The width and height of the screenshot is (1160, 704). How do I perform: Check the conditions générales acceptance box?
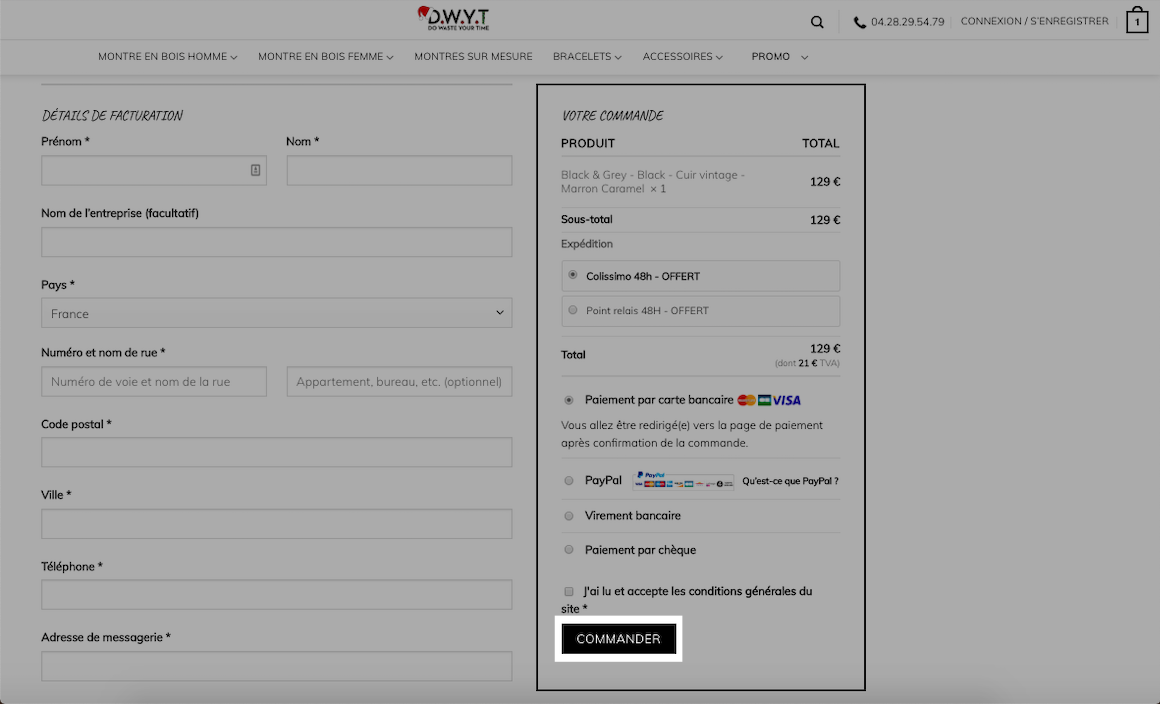(x=569, y=591)
